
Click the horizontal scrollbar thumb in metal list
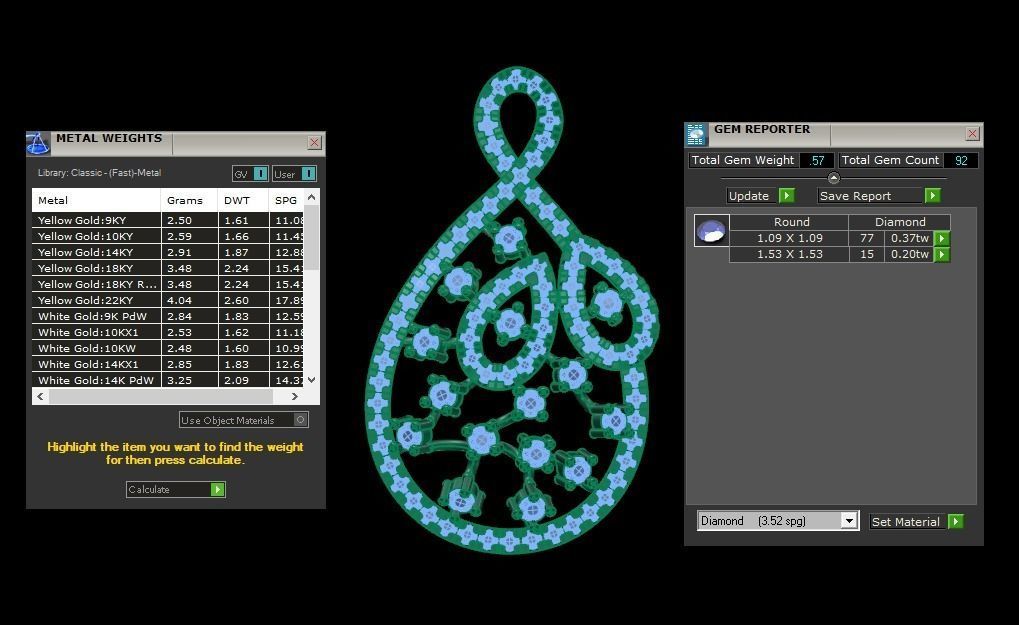[x=161, y=396]
